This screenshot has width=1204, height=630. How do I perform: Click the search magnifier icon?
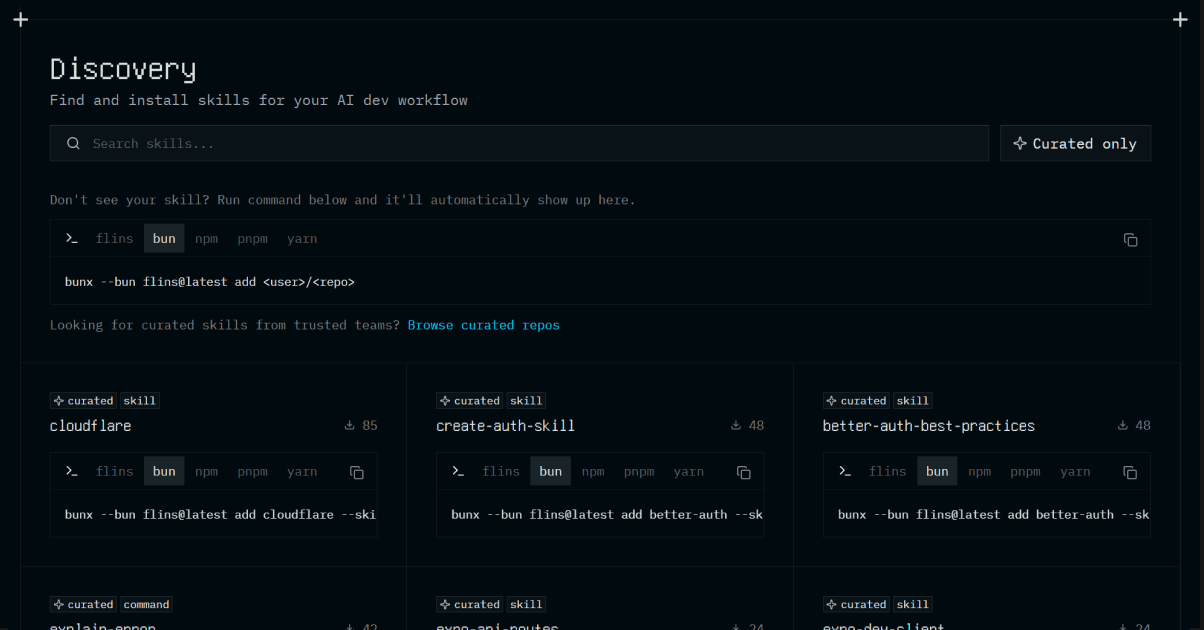(x=73, y=143)
